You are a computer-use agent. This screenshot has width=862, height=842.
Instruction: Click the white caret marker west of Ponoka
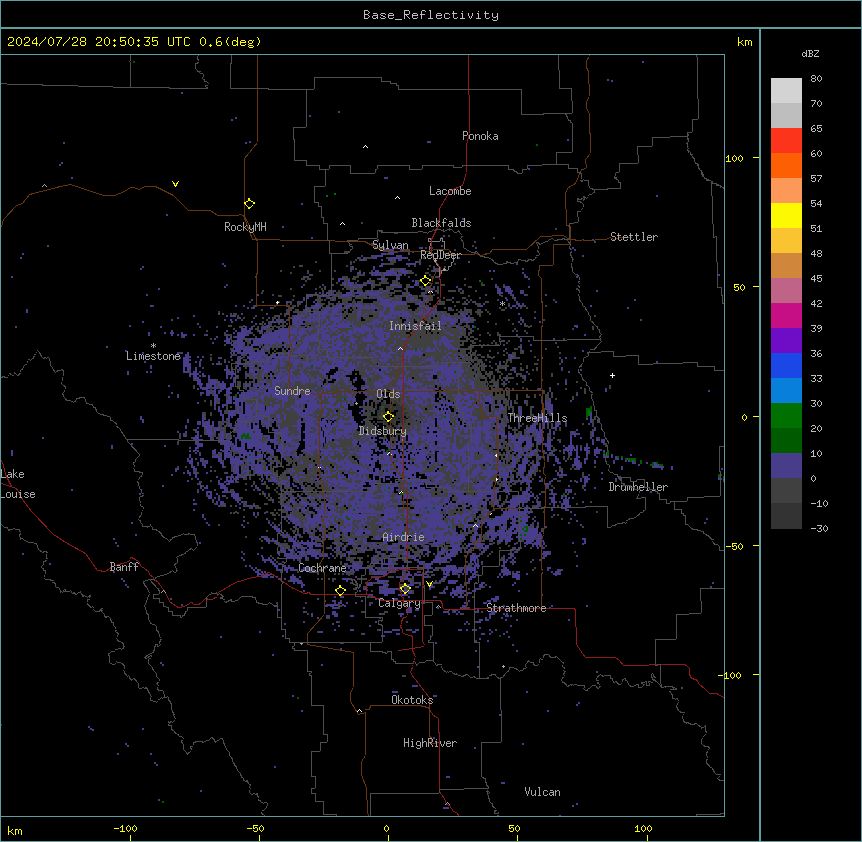pos(365,147)
